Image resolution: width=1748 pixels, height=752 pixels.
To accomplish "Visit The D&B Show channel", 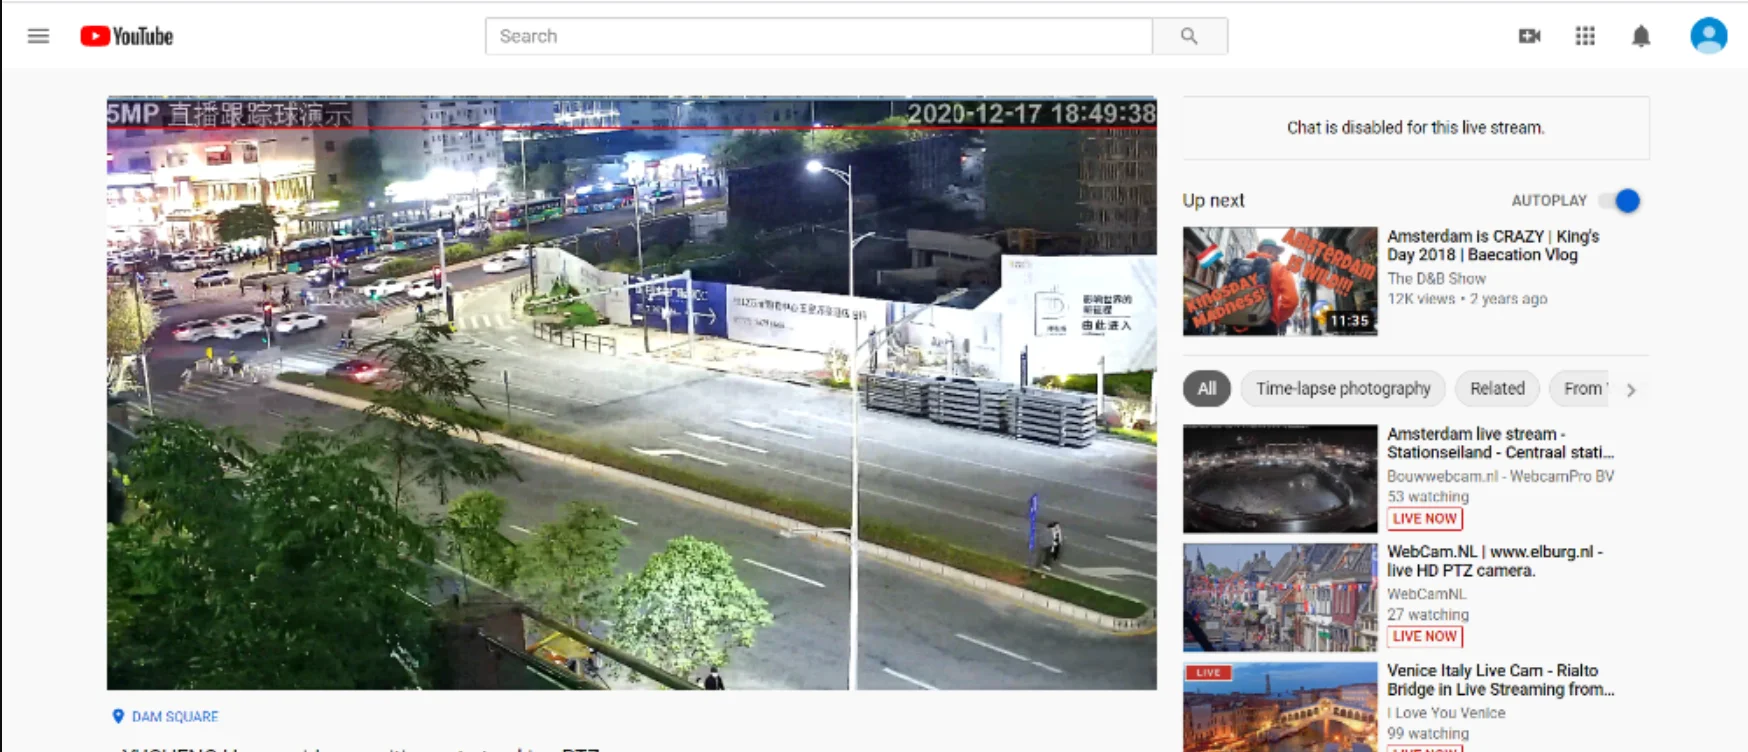I will tap(1436, 279).
